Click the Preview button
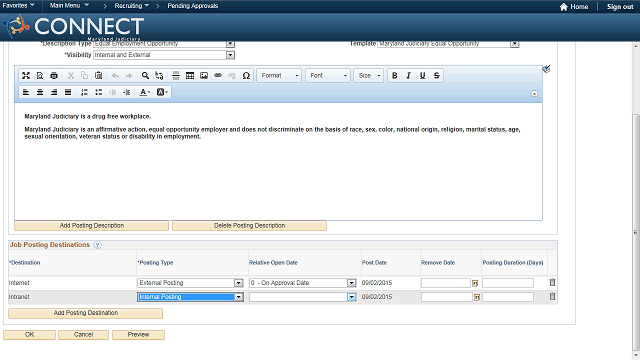The width and height of the screenshot is (640, 360). click(138, 335)
